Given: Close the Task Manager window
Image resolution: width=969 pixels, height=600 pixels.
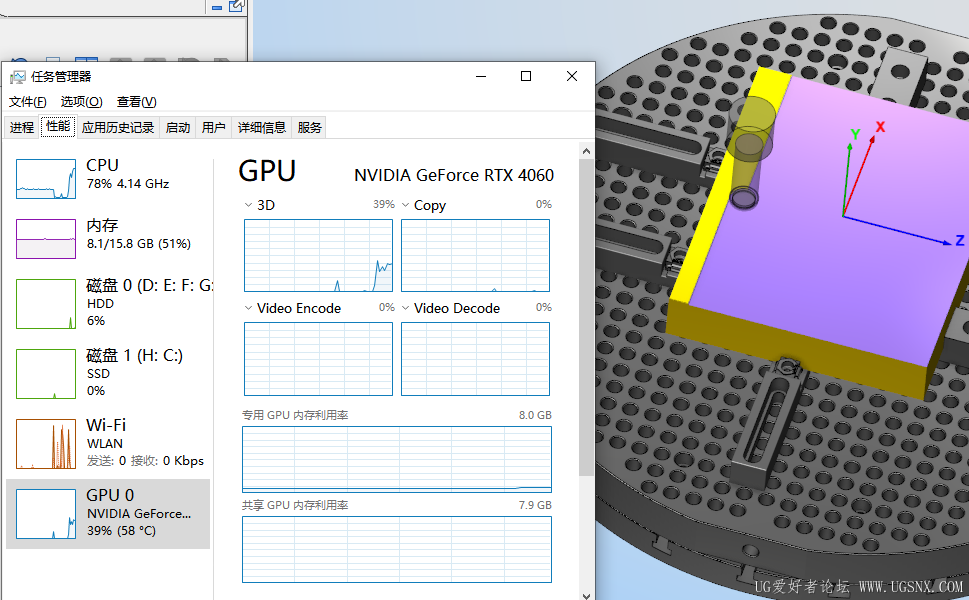Looking at the screenshot, I should 572,77.
